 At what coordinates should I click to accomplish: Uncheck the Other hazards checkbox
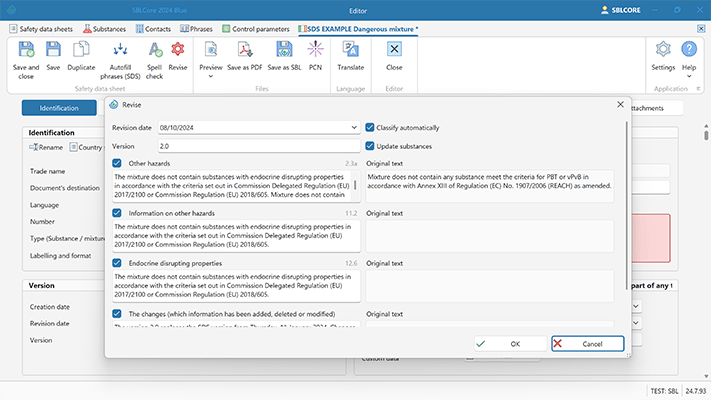coord(117,163)
